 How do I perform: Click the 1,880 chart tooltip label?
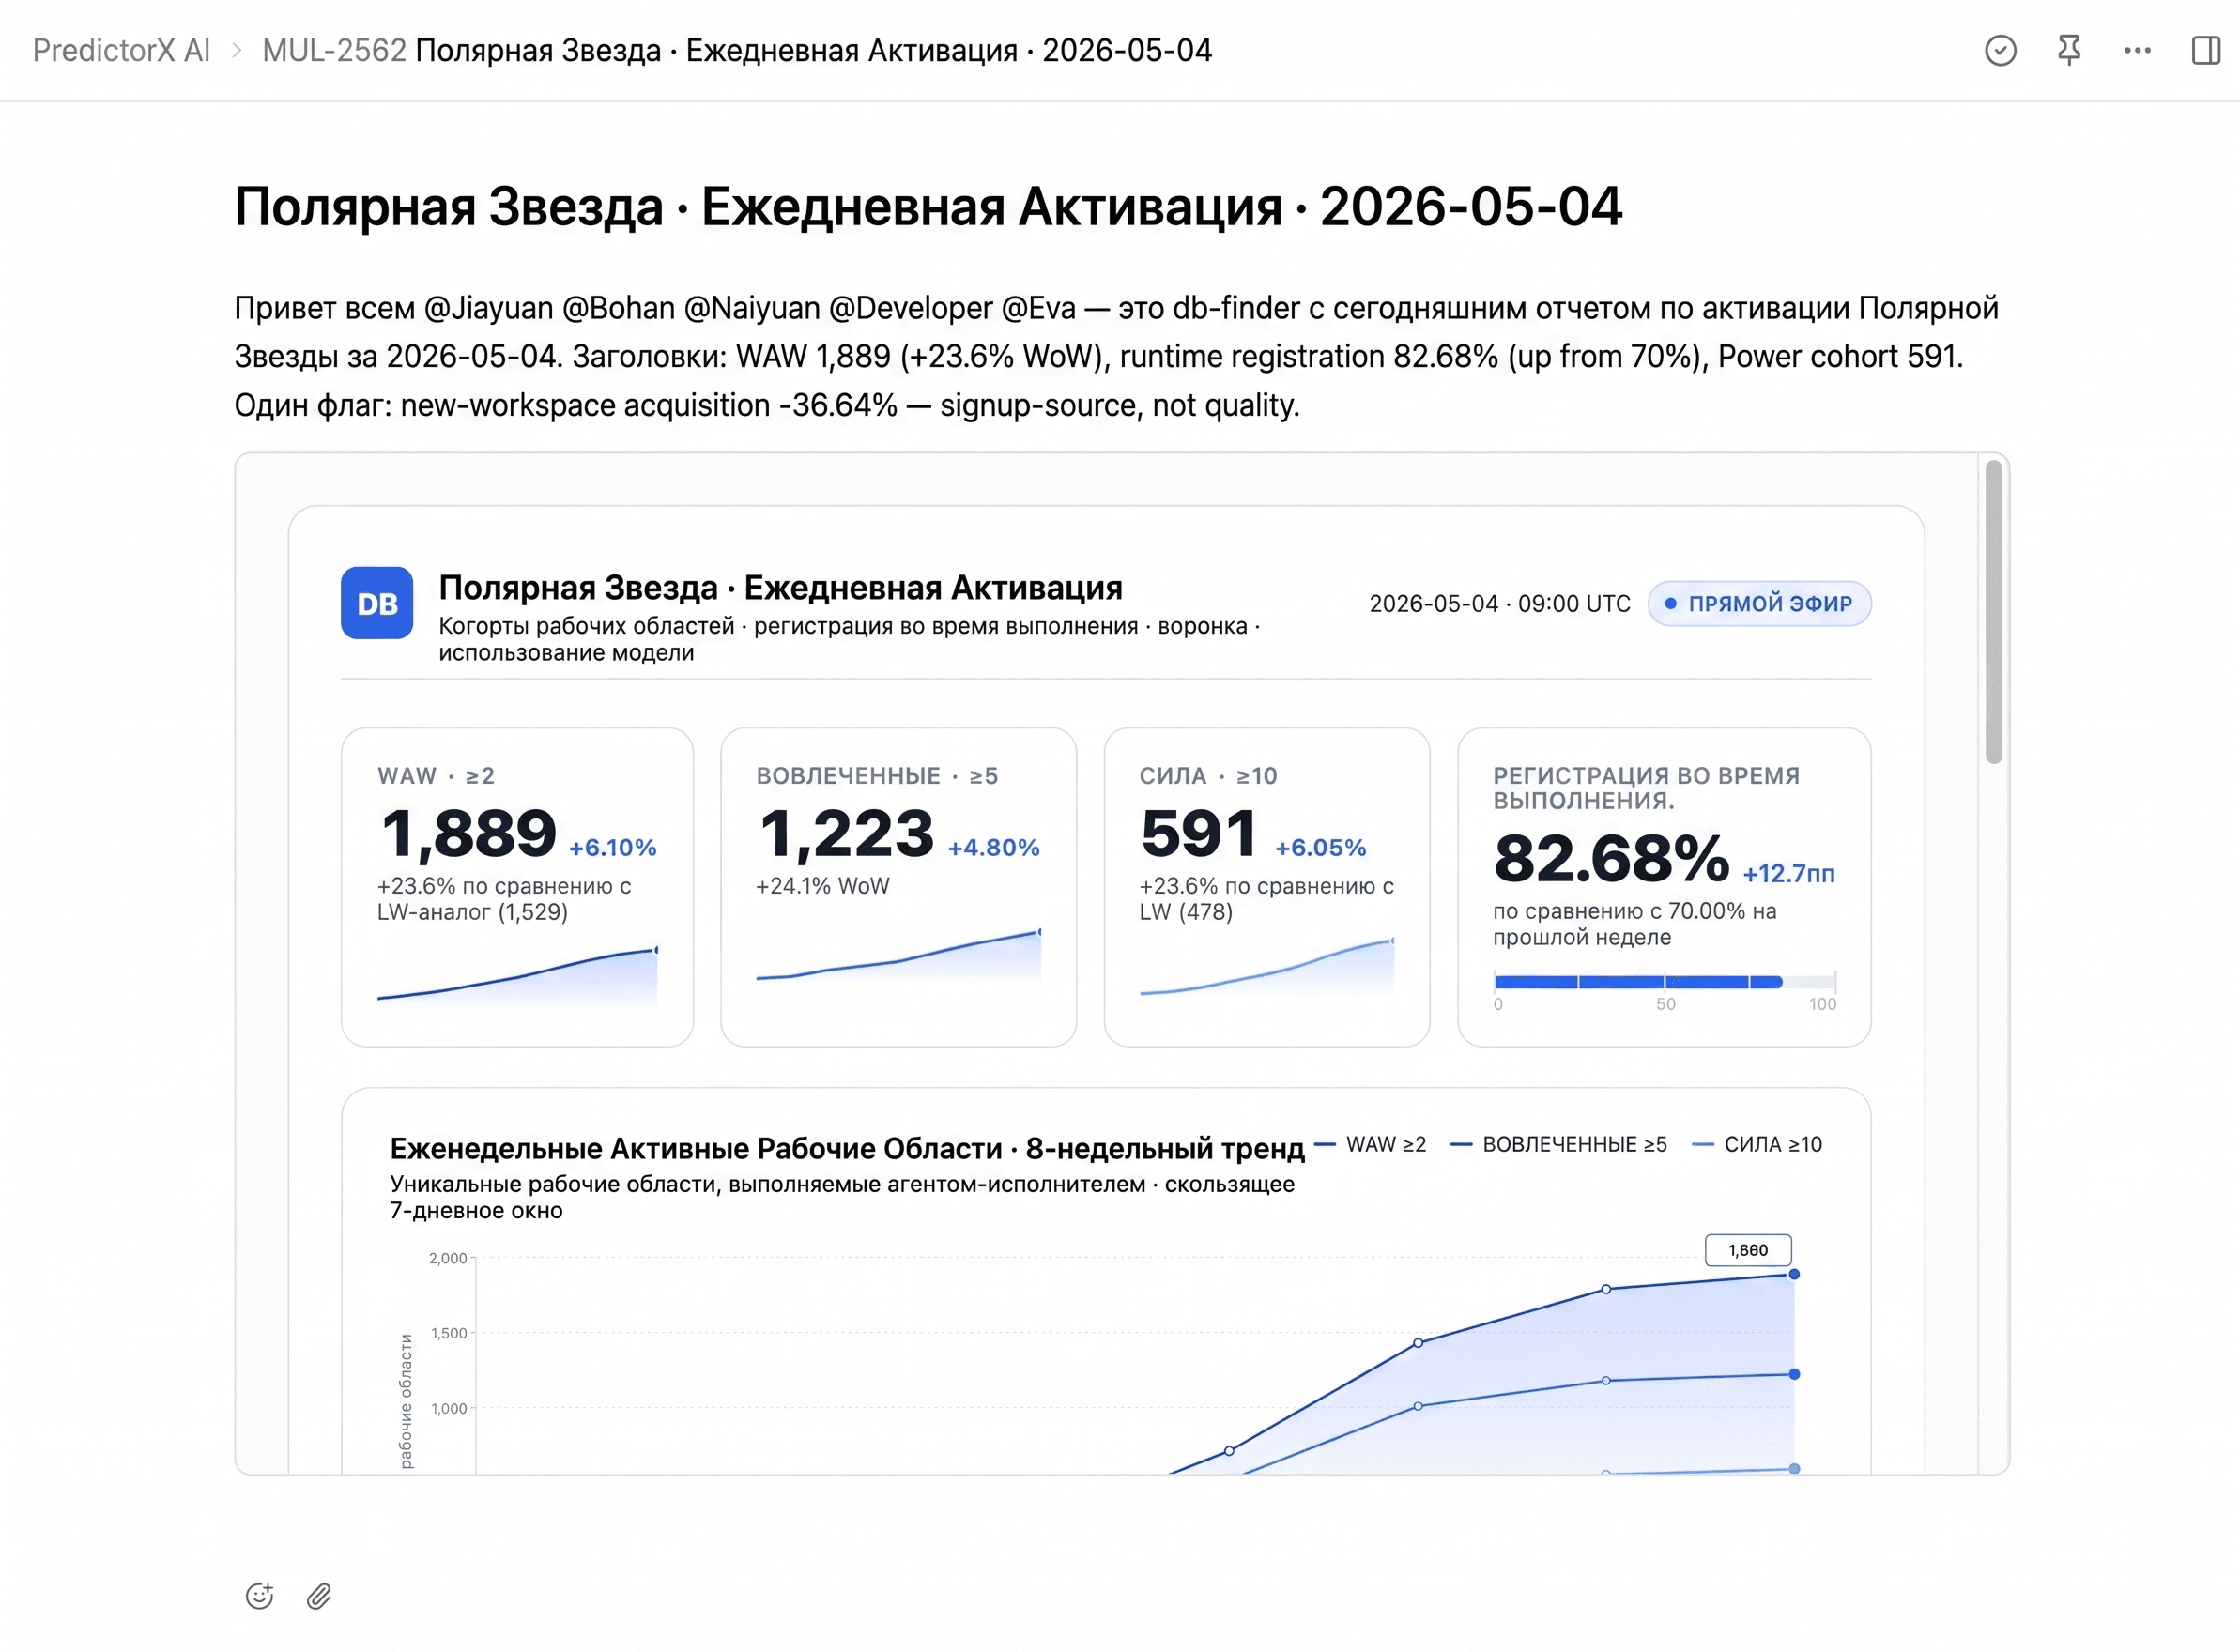(x=1747, y=1250)
